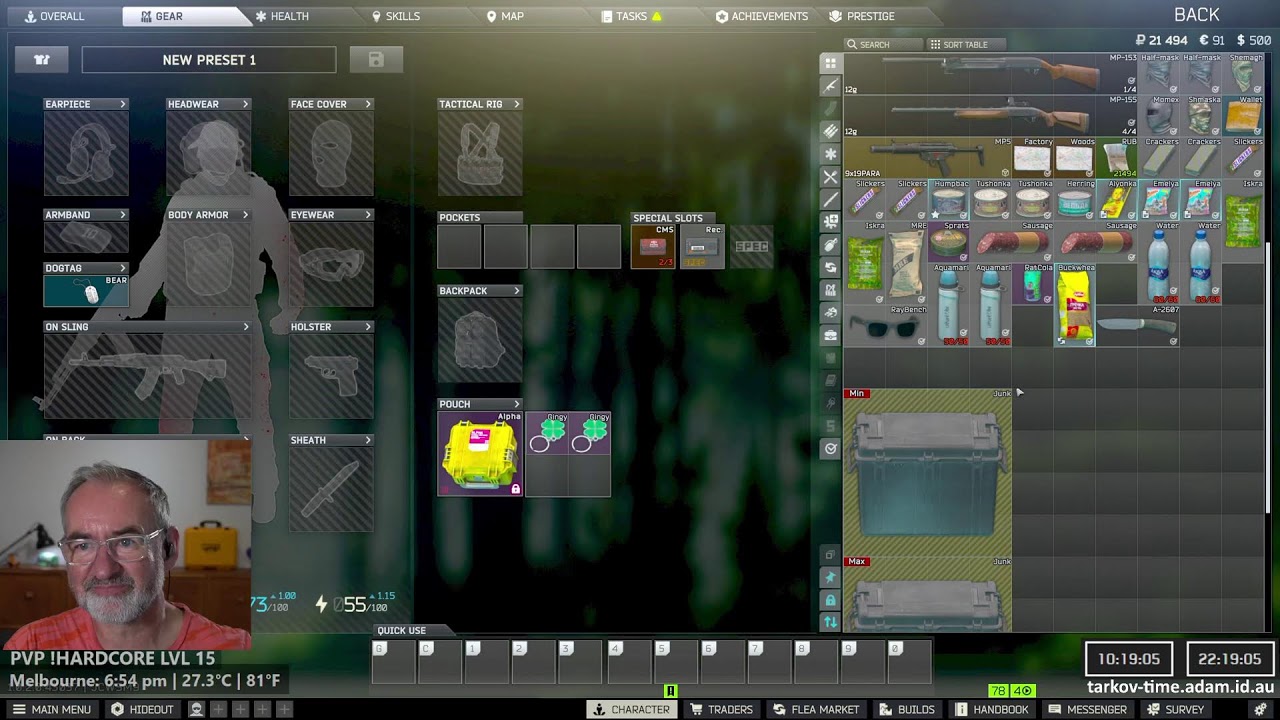Screen dimensions: 1280x720
Task: Select the CMS kit in special slots
Action: click(653, 246)
